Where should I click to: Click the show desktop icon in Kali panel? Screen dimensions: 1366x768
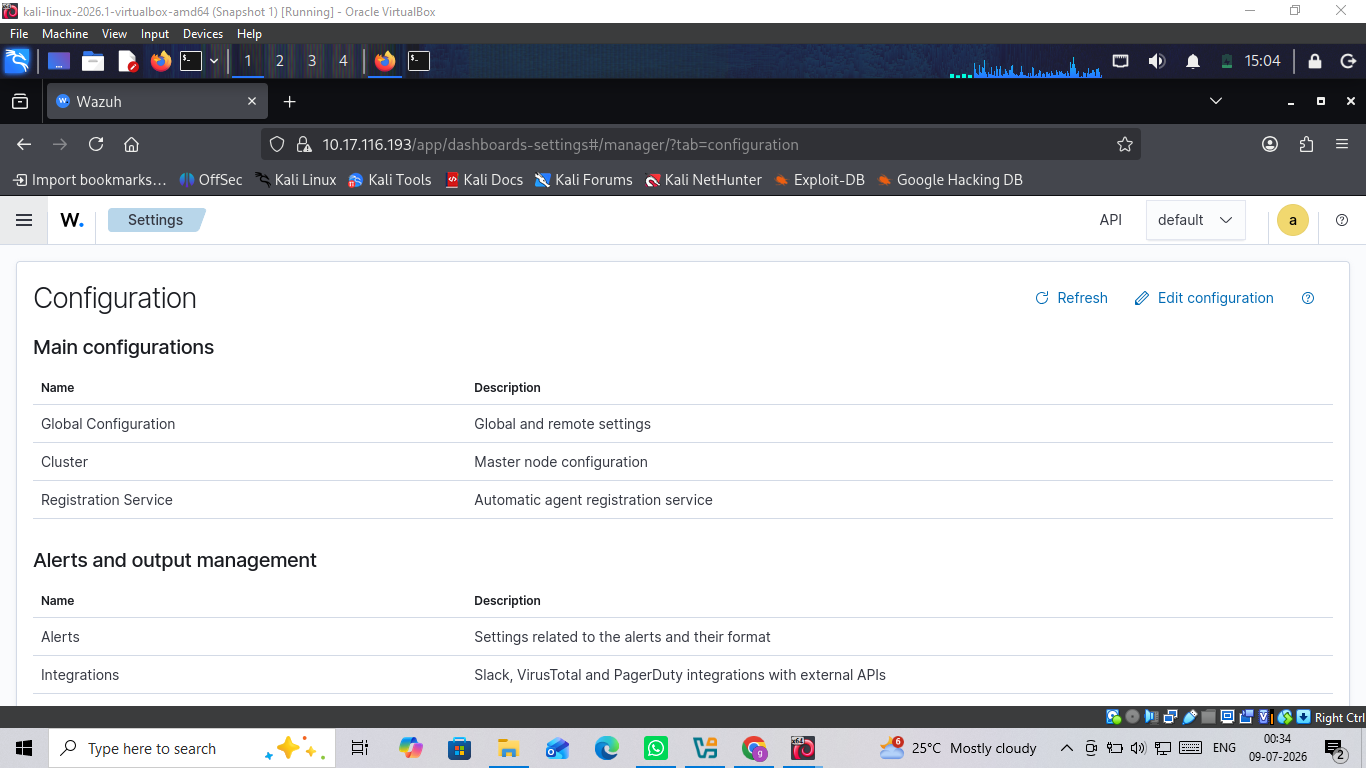58,61
